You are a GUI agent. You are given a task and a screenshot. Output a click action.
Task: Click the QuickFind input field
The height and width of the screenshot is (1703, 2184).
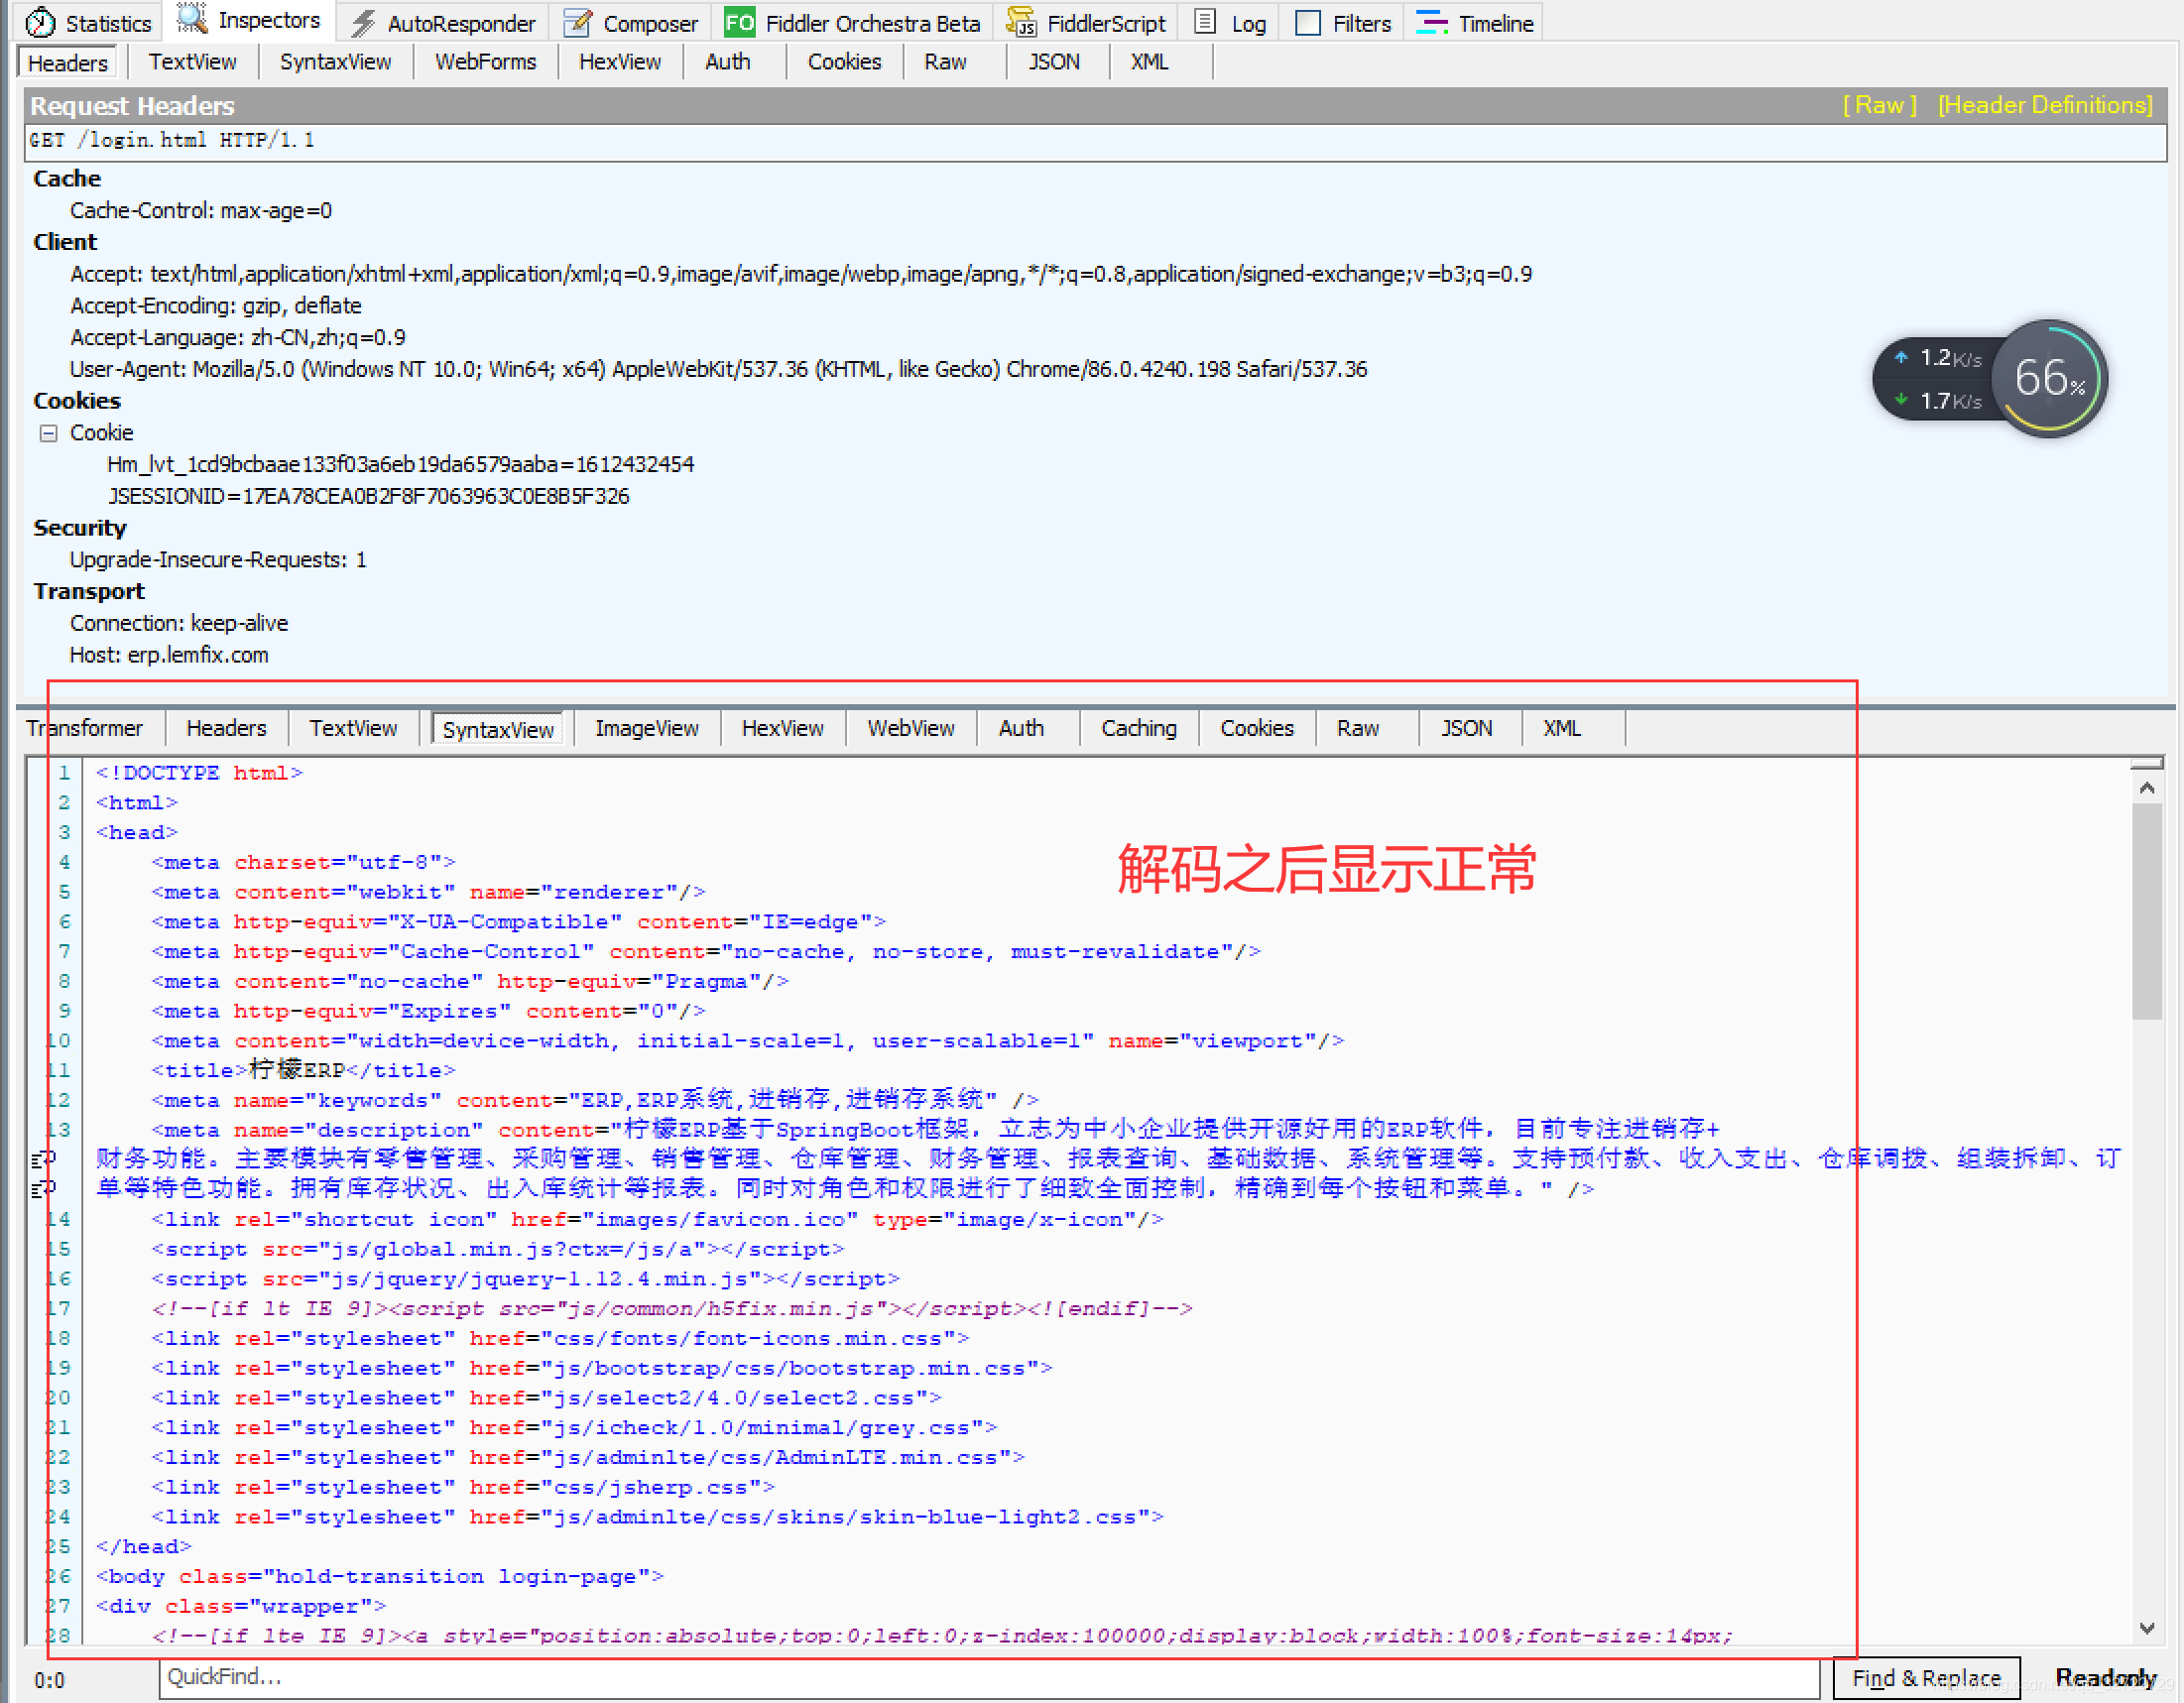[988, 1677]
